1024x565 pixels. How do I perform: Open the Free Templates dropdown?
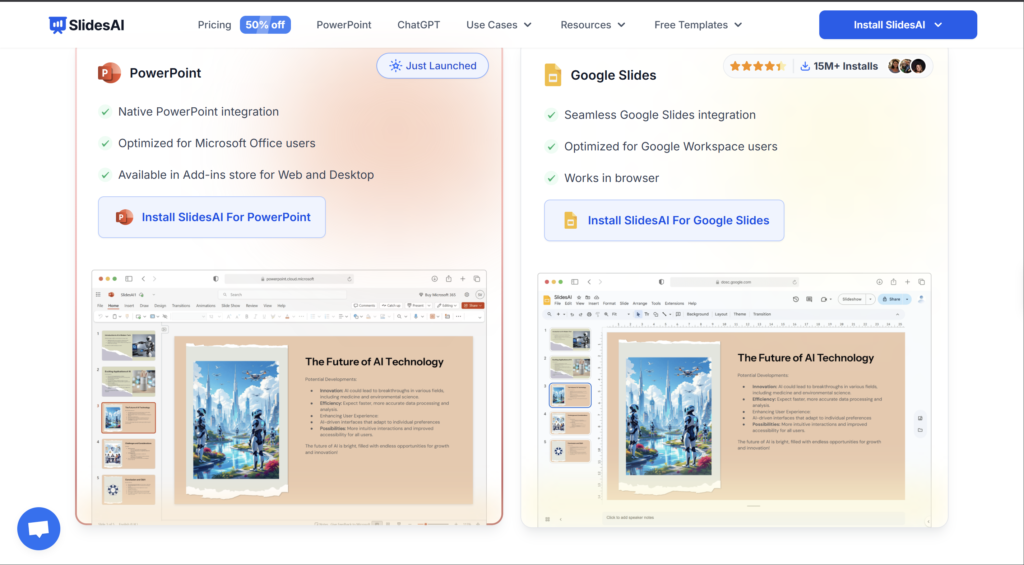pyautogui.click(x=698, y=25)
